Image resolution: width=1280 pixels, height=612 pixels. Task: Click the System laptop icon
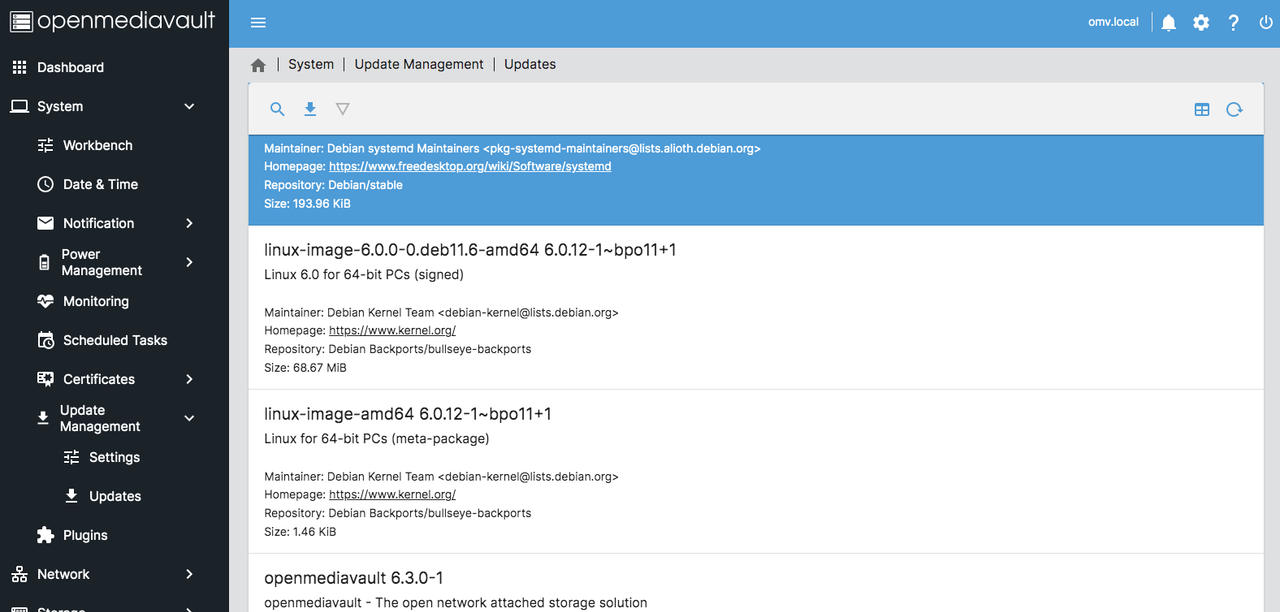point(19,106)
